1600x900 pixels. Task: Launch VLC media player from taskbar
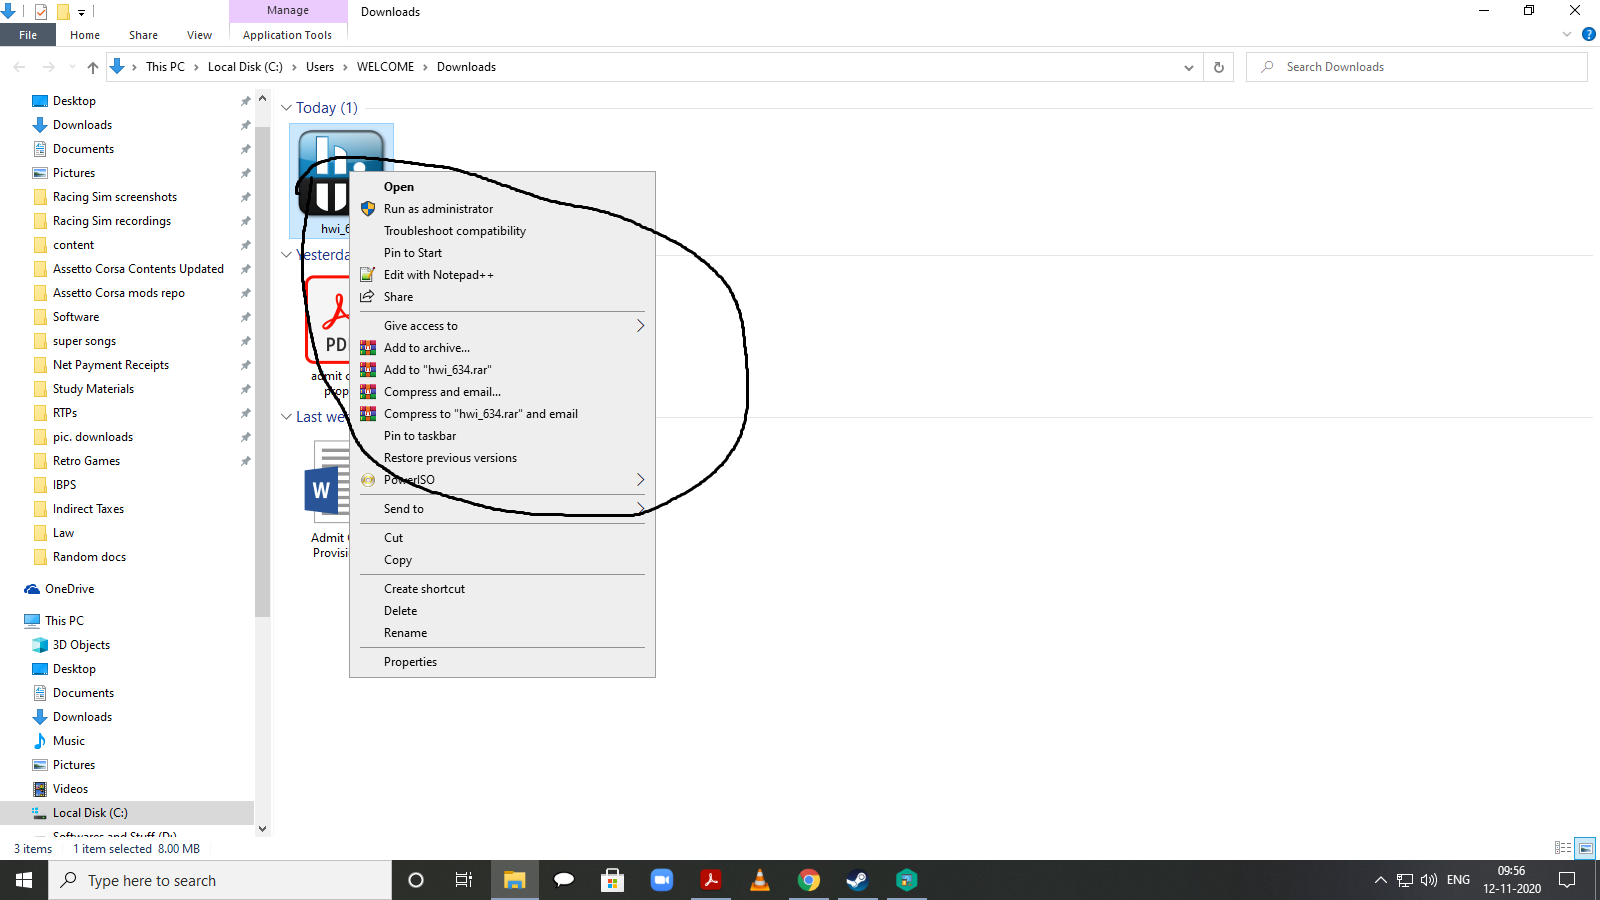coord(760,880)
